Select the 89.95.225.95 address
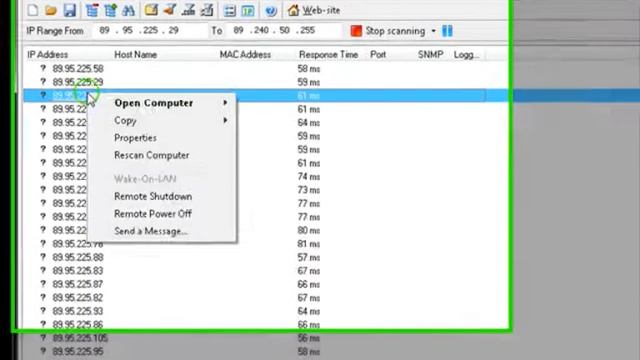Image resolution: width=640 pixels, height=360 pixels. click(78, 351)
